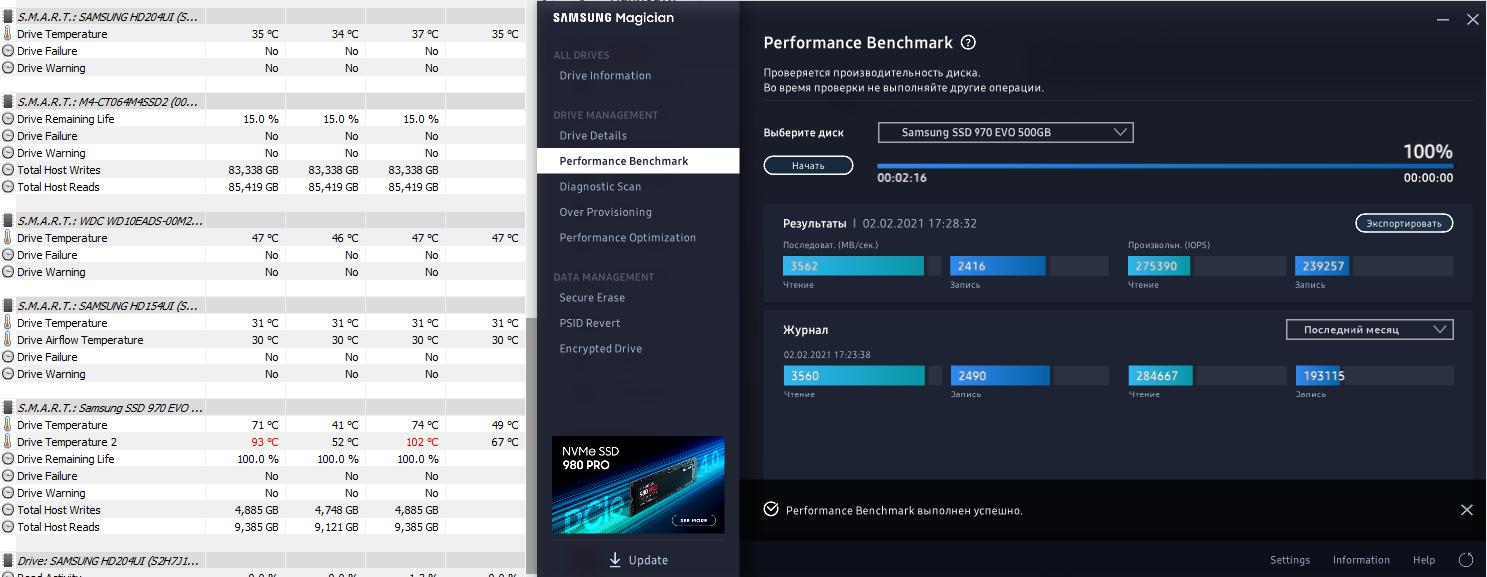
Task: Click the NVMe SSD 980 PRO banner
Action: pyautogui.click(x=638, y=485)
